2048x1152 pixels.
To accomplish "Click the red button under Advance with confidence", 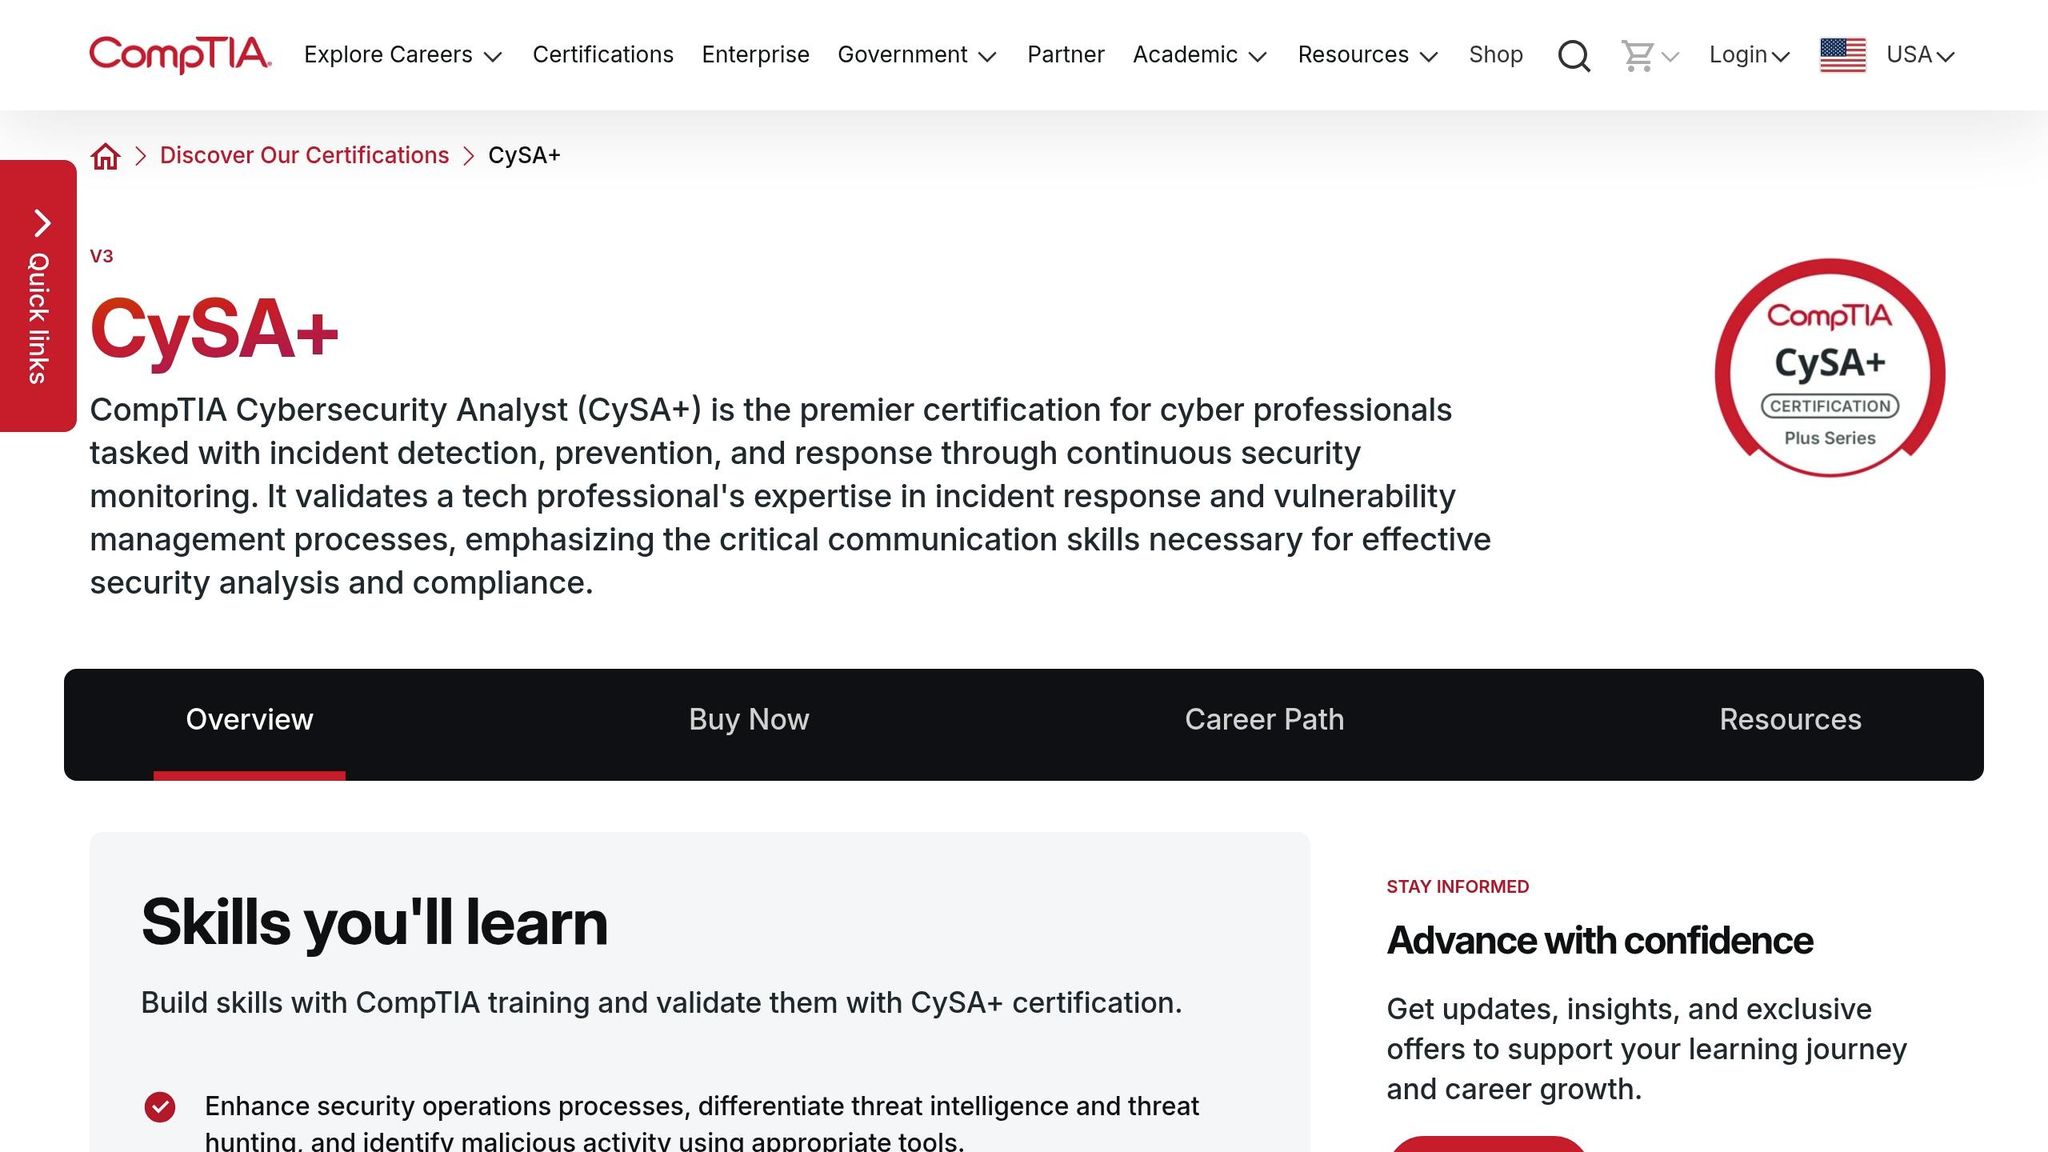I will click(1489, 1147).
